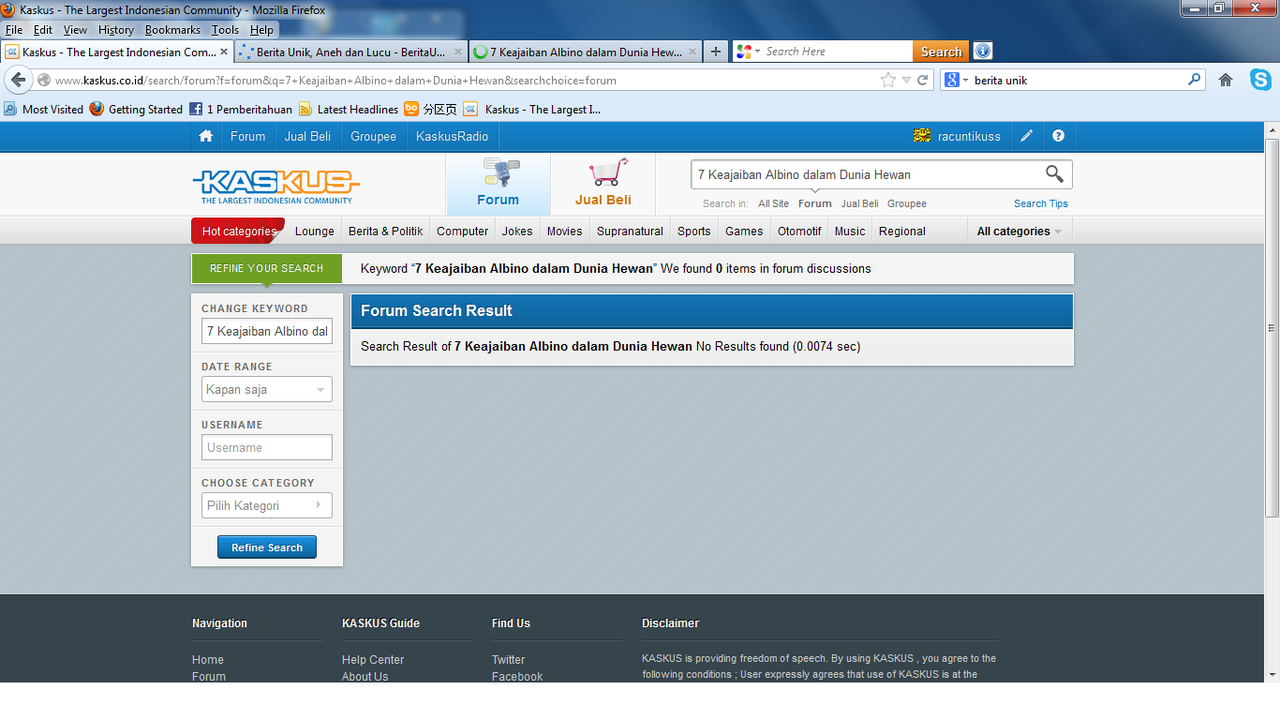Click the pencil icon next to racuntikuss
Image resolution: width=1280 pixels, height=720 pixels.
1026,136
